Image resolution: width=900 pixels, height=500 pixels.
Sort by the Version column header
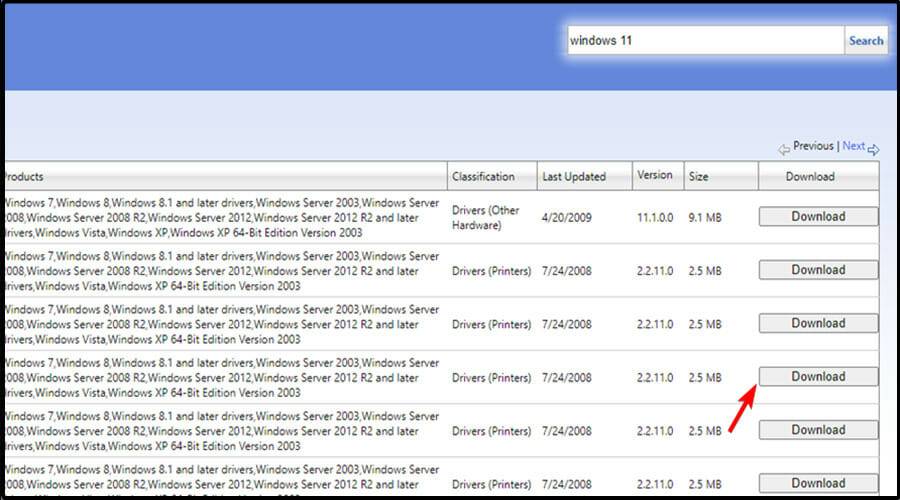[655, 175]
